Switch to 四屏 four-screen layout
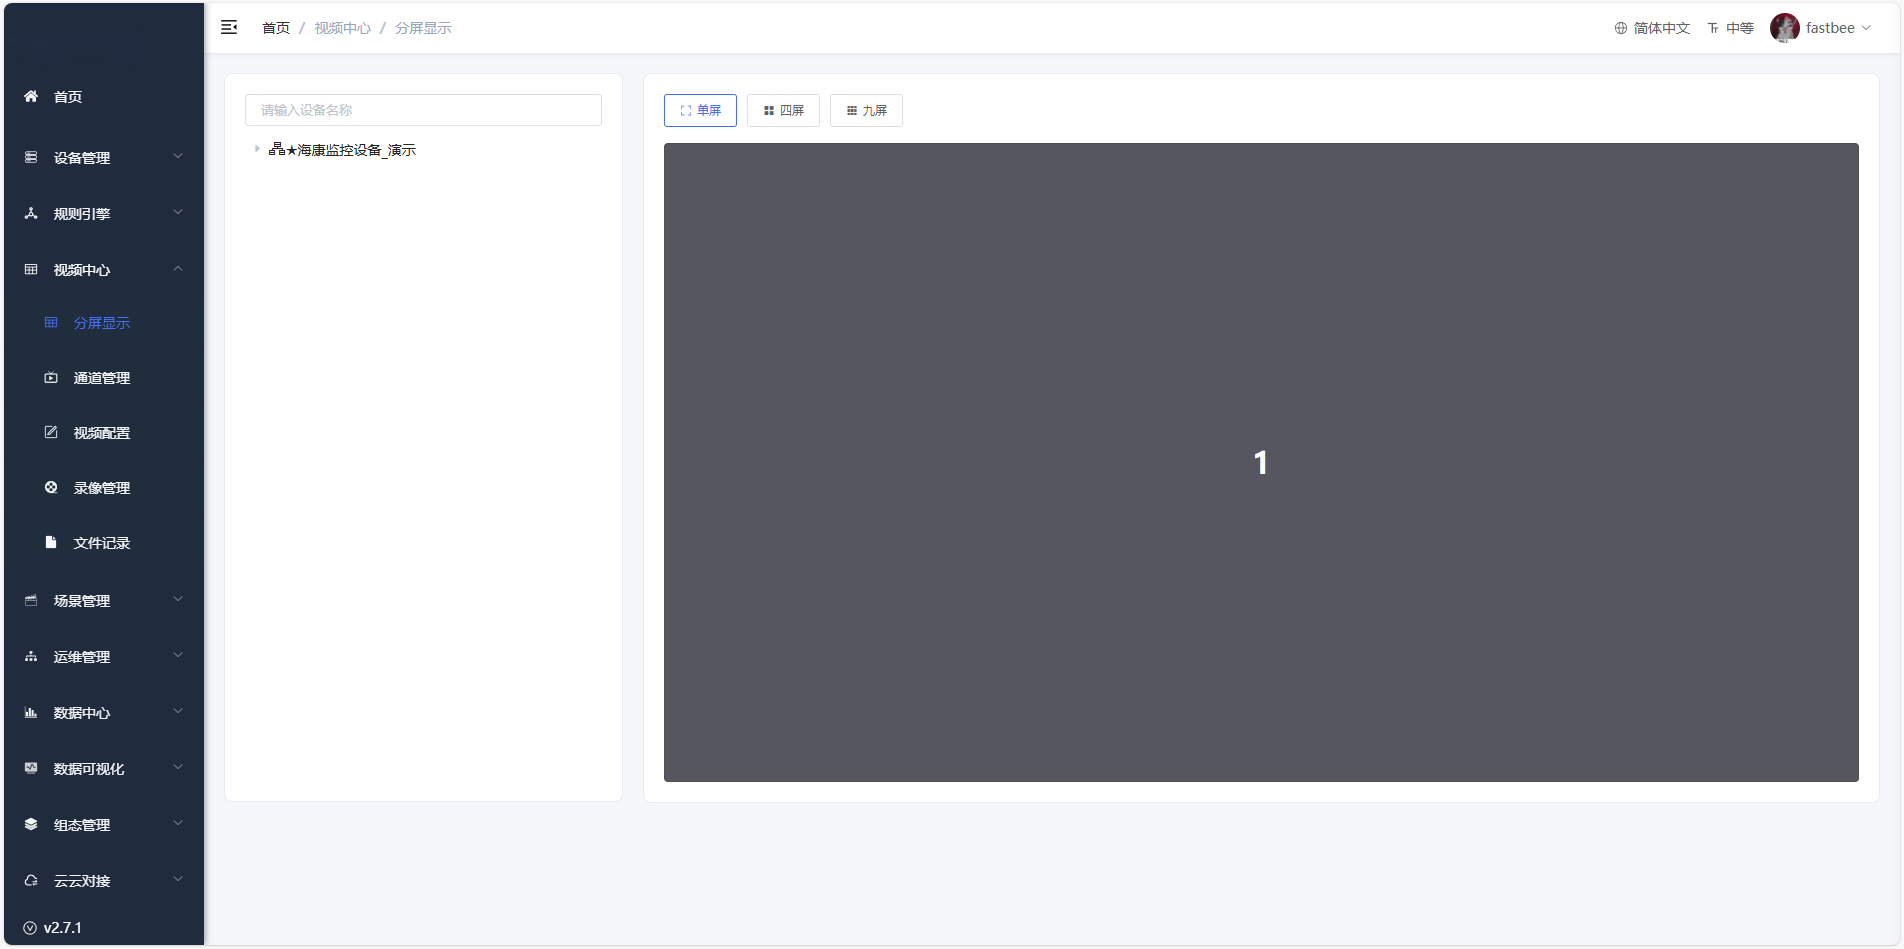 pyautogui.click(x=783, y=111)
